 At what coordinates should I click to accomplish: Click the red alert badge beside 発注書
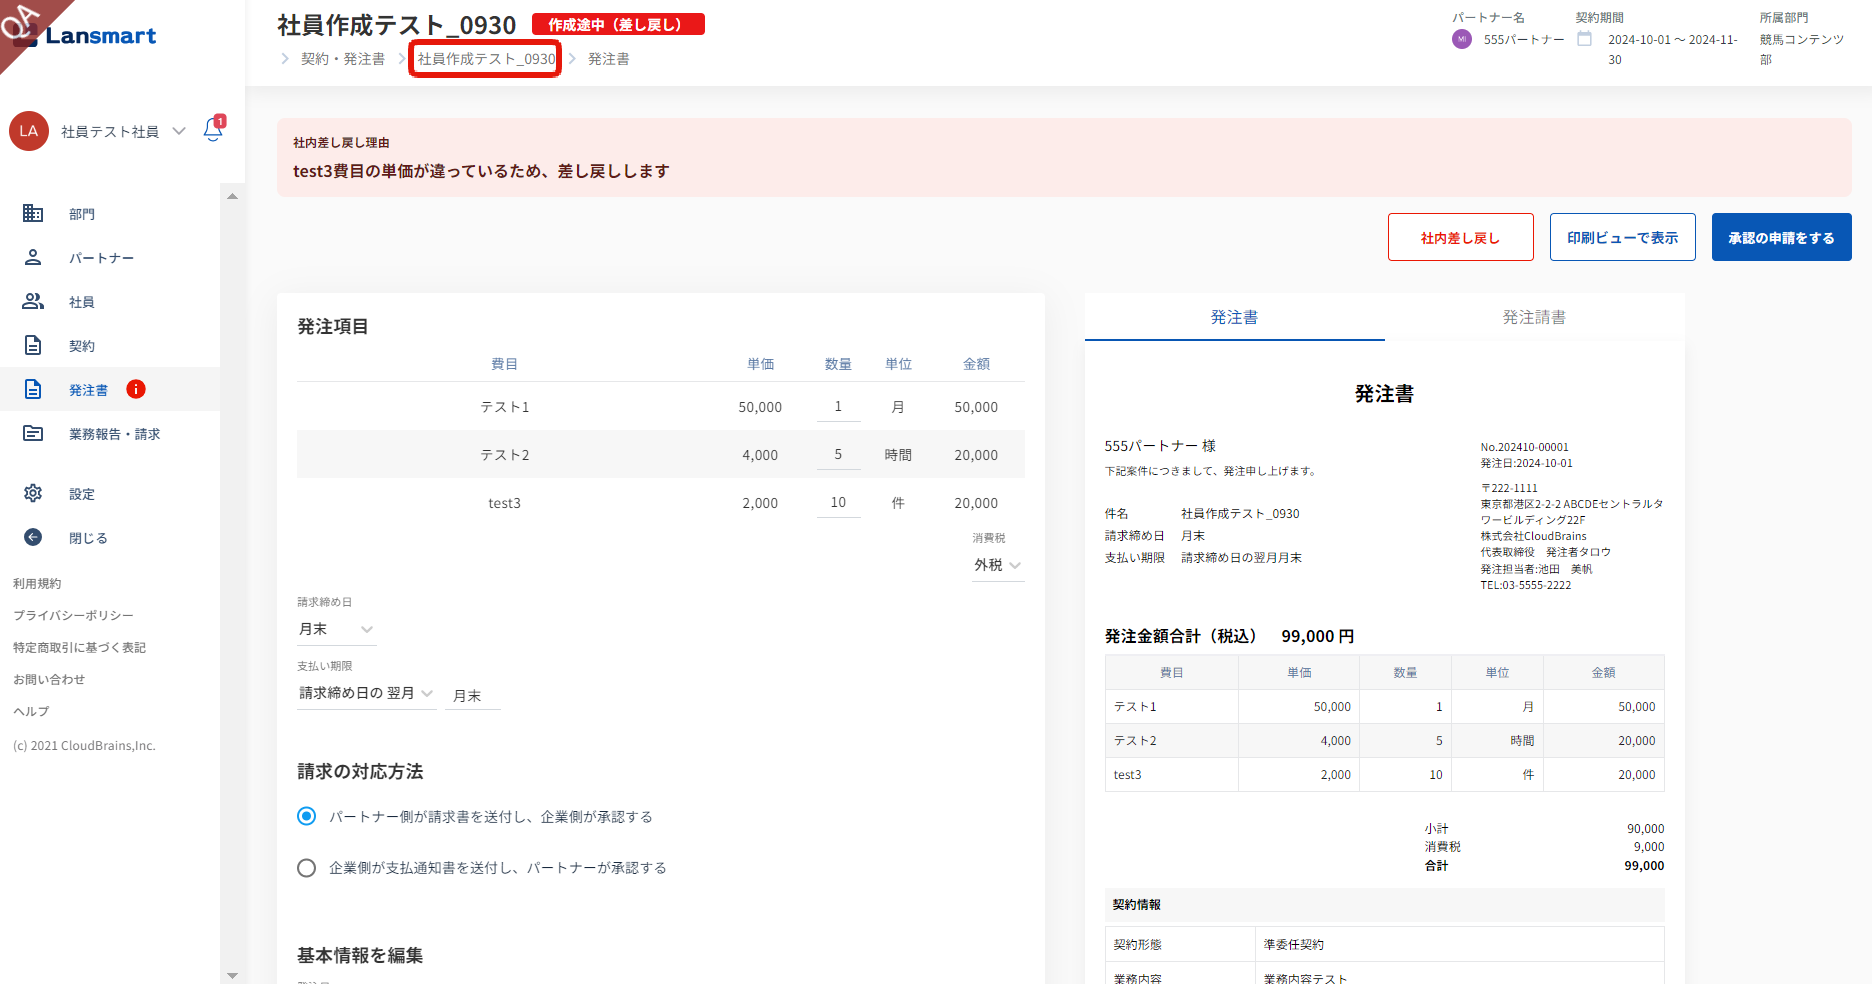click(136, 389)
